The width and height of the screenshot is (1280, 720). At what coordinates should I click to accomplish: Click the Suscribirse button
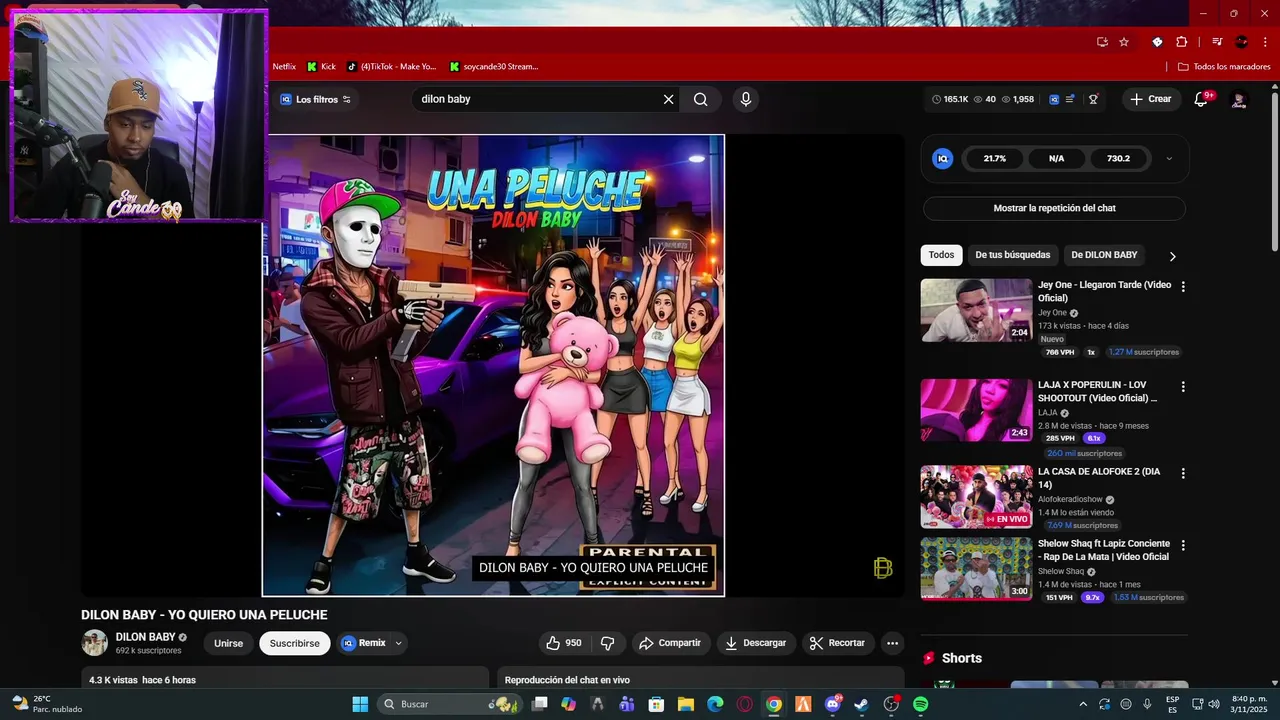(294, 643)
